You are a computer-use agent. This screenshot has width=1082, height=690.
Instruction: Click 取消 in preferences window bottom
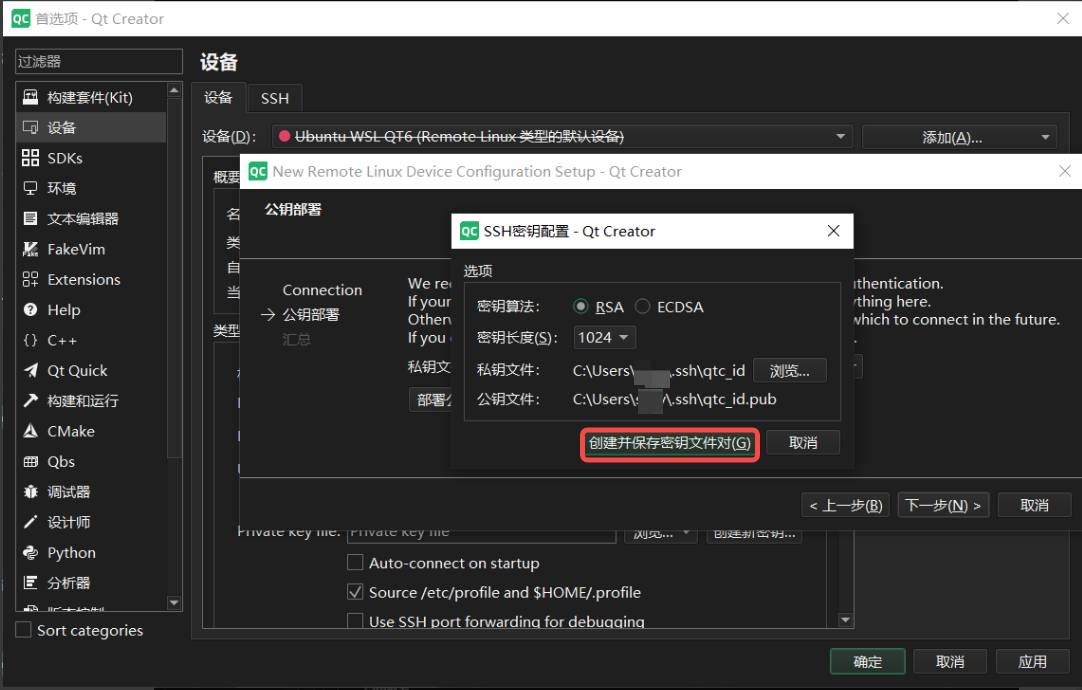click(950, 662)
